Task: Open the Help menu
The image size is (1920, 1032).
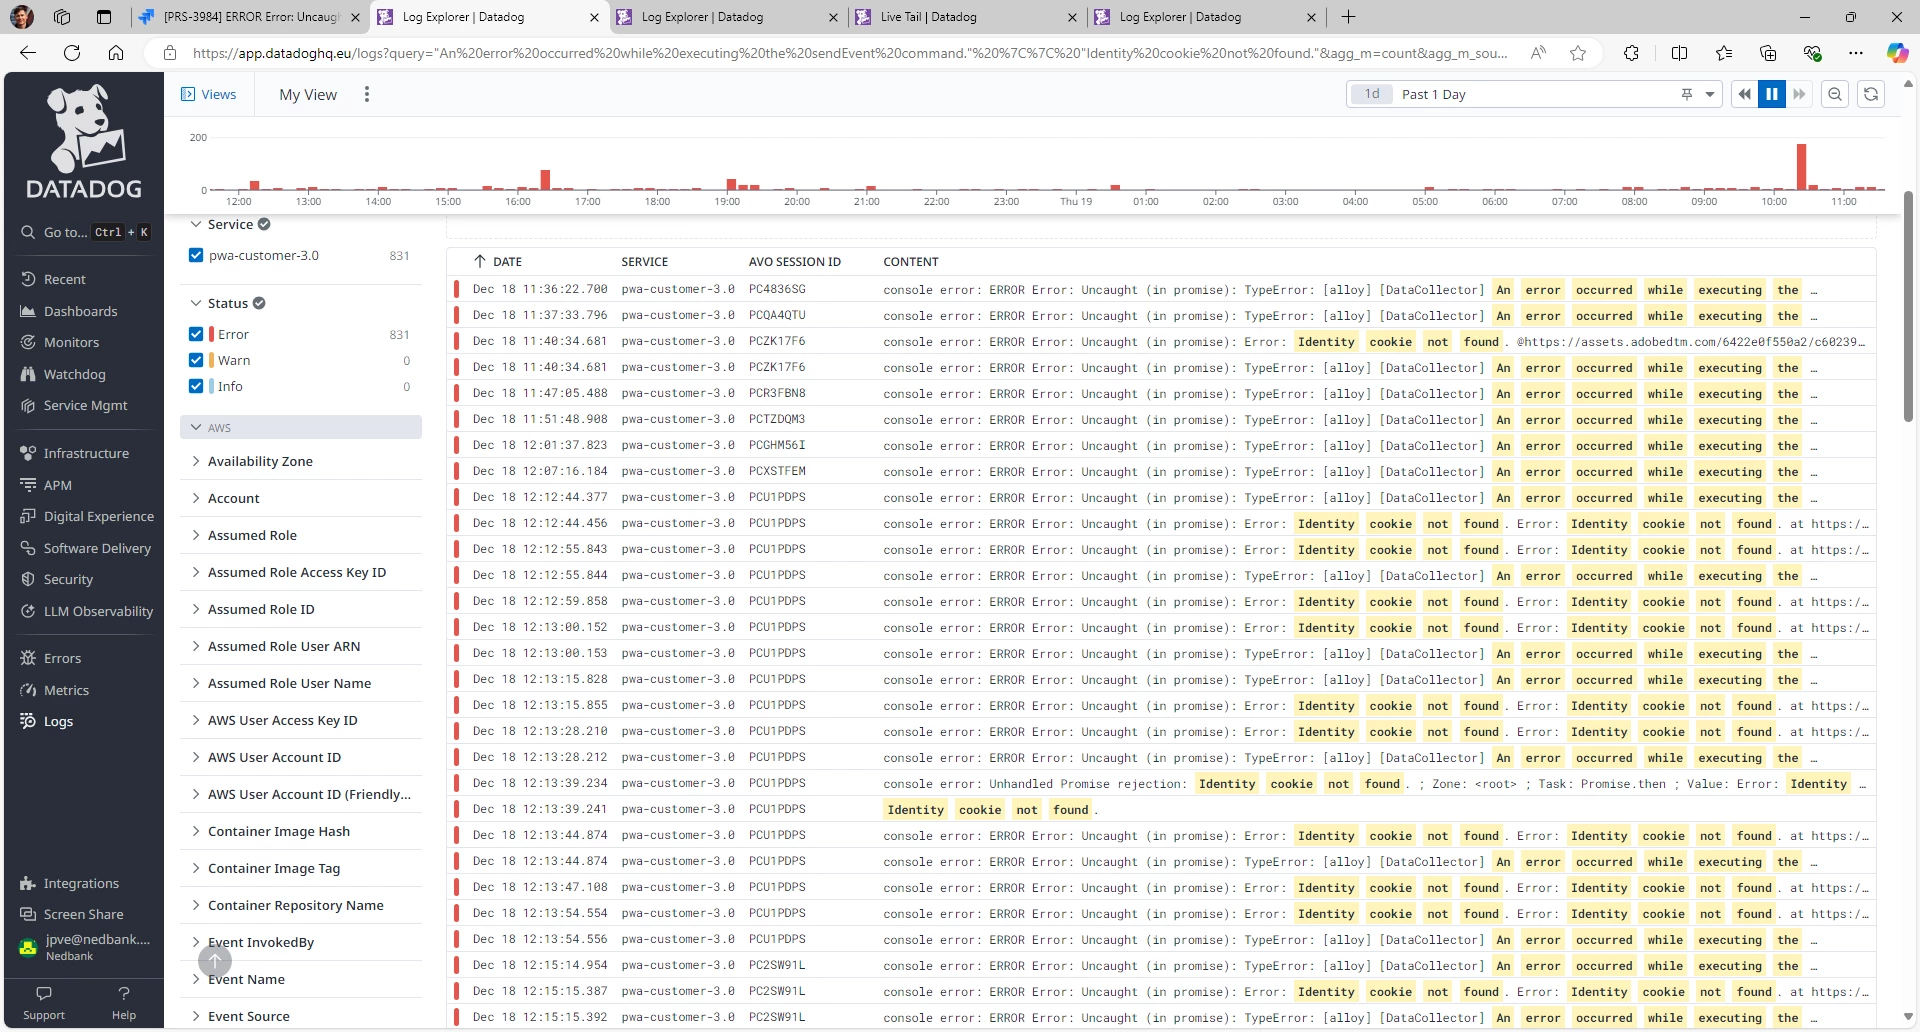Action: pos(124,1003)
